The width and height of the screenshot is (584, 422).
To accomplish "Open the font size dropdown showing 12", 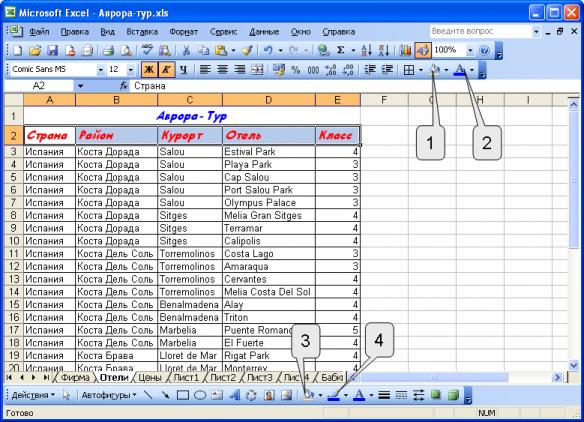I will (x=131, y=70).
